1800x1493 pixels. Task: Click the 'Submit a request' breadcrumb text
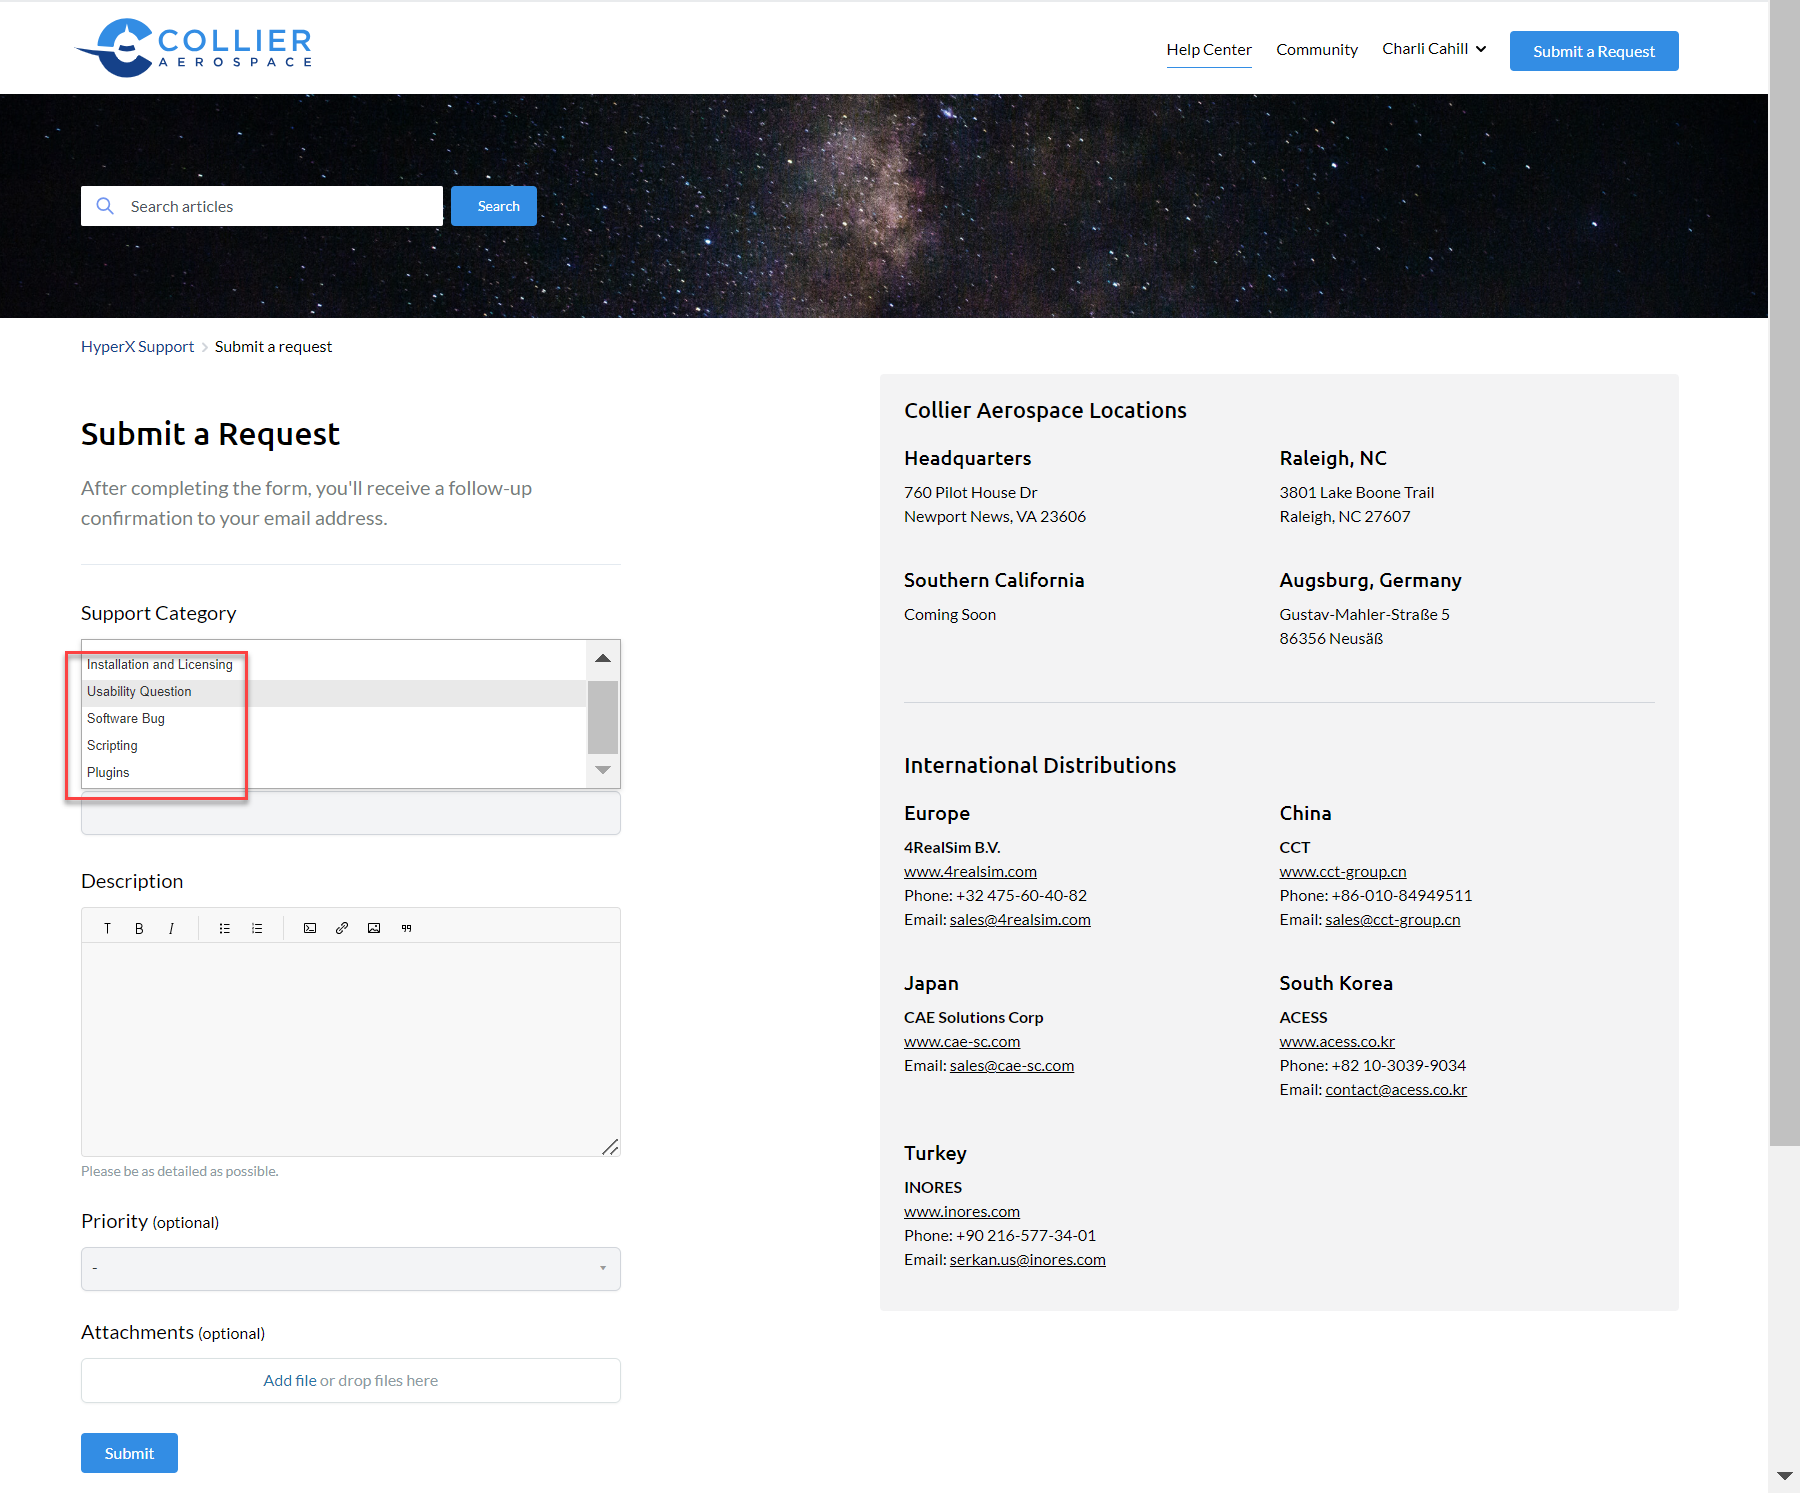click(x=273, y=346)
